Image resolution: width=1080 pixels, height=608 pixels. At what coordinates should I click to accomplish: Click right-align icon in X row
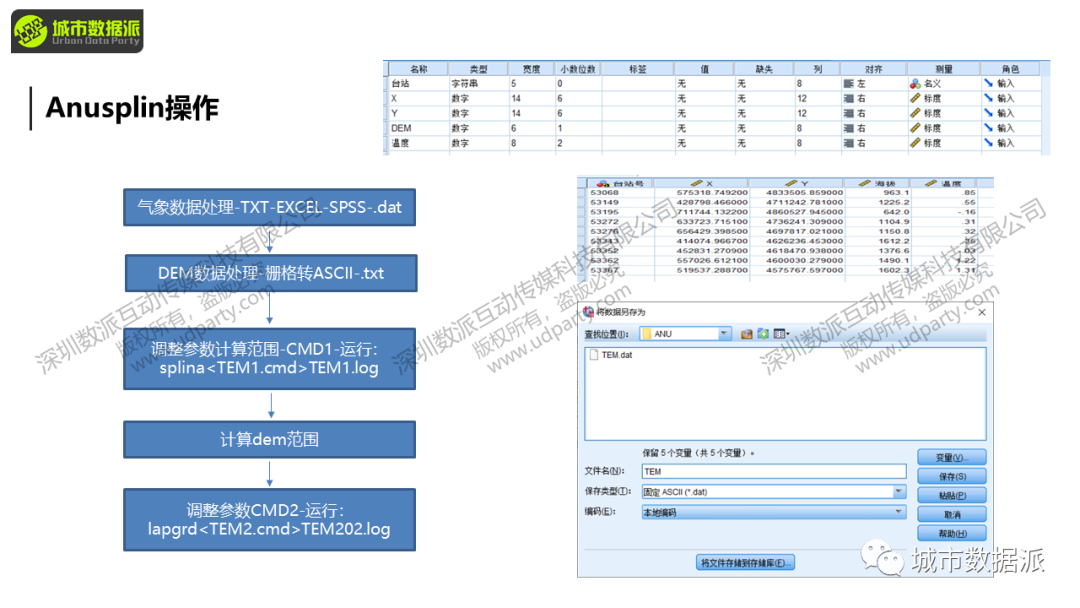[849, 98]
